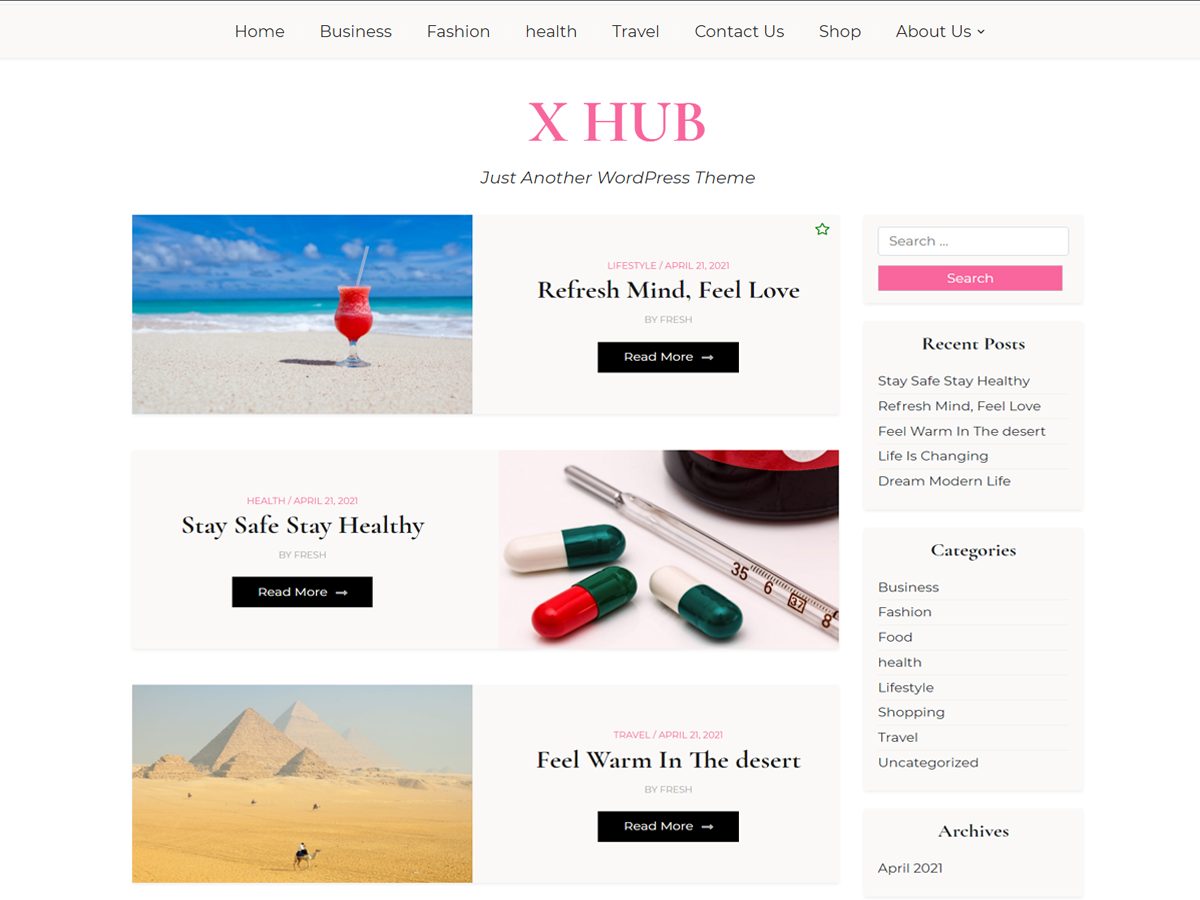This screenshot has height=900, width=1200.
Task: Click the Food category link
Action: [x=895, y=637]
